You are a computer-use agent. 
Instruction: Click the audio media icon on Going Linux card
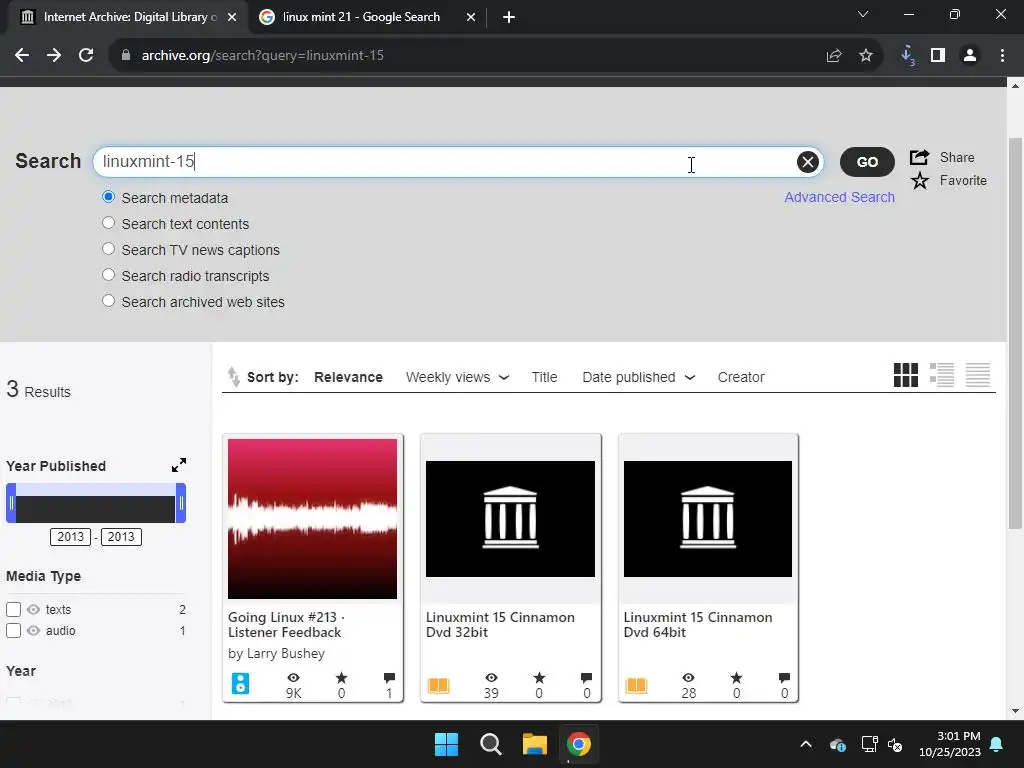(240, 683)
